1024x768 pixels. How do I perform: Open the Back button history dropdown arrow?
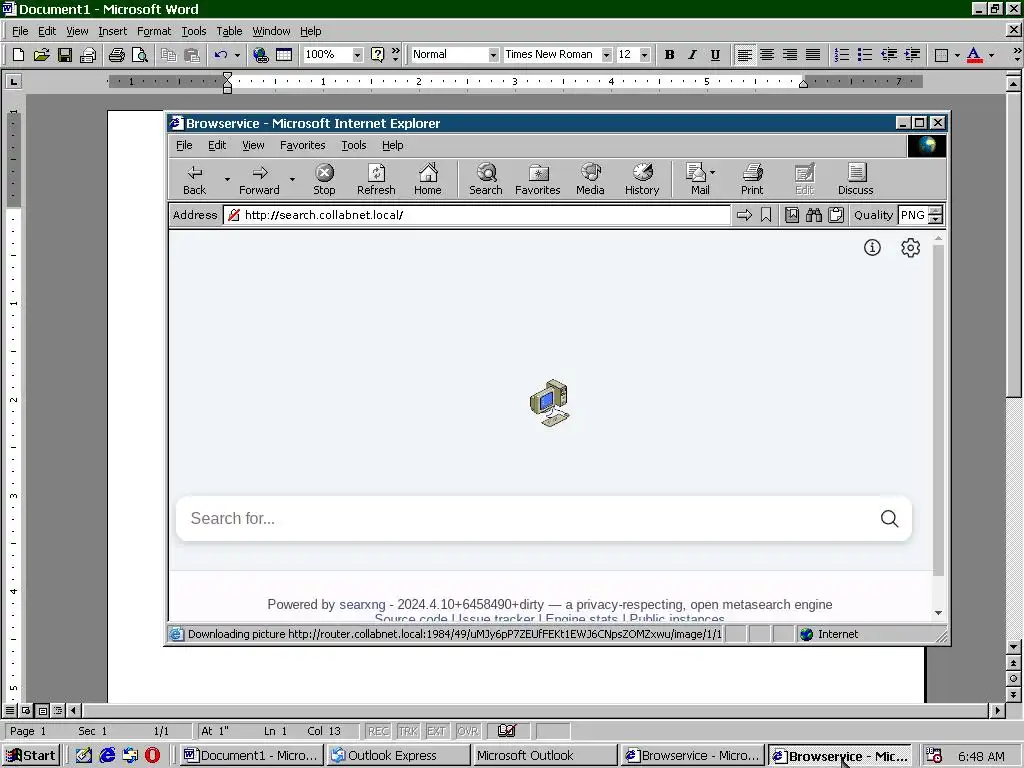pos(227,179)
